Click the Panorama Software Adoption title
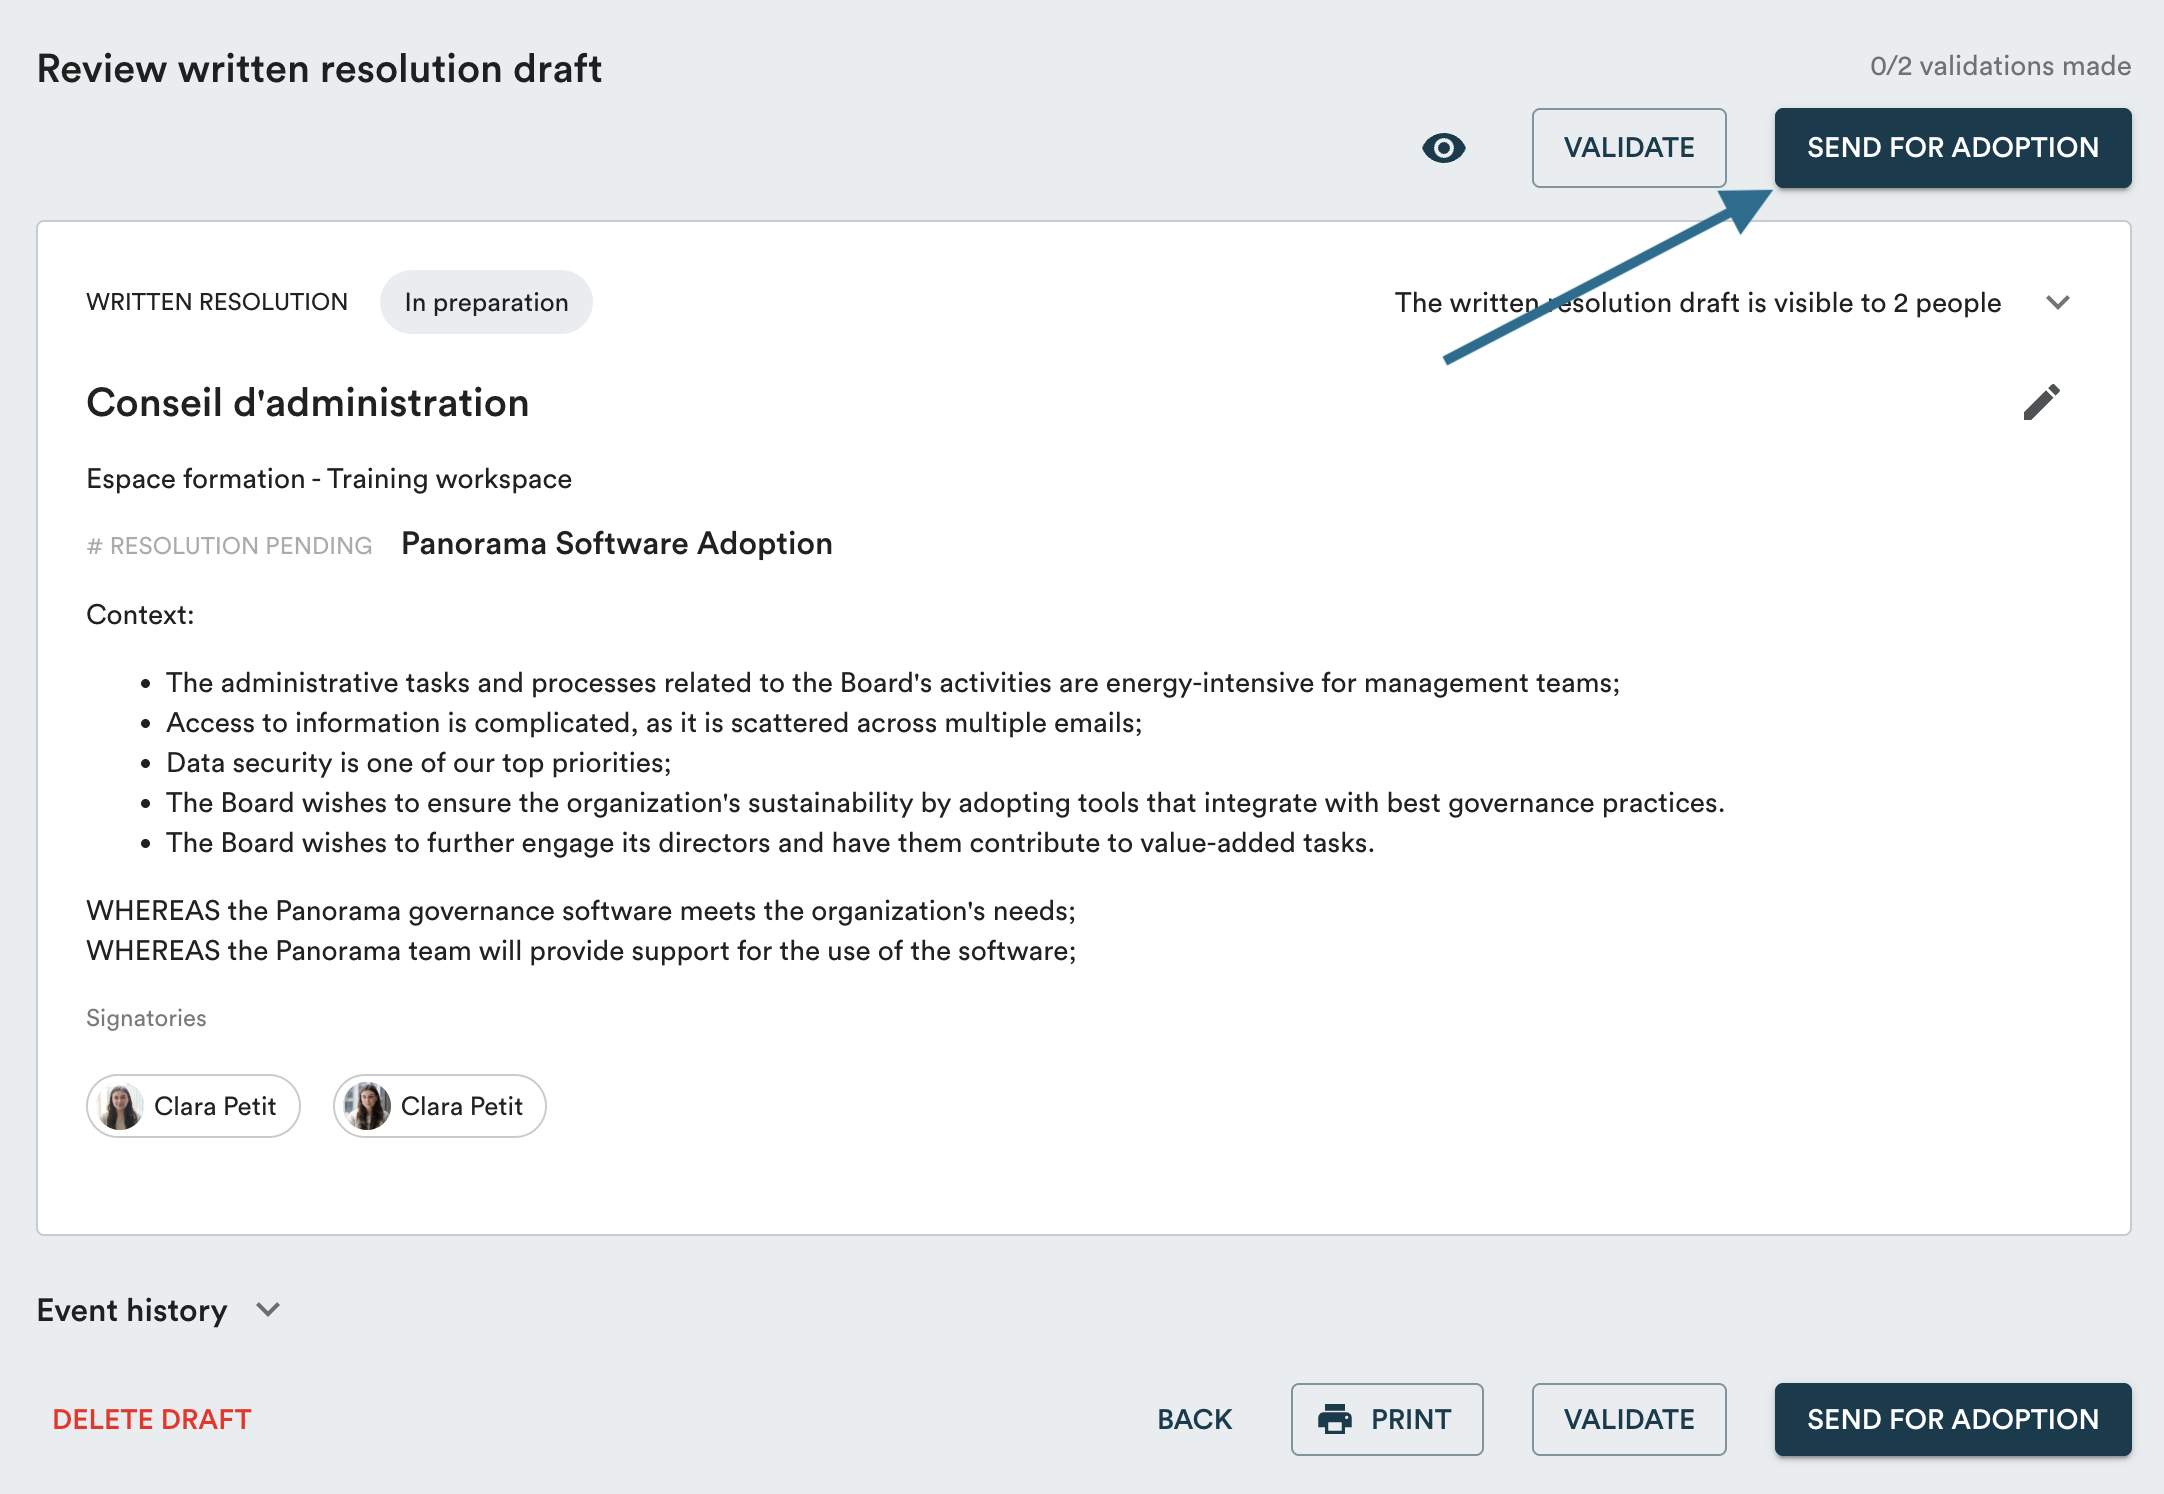 [x=616, y=543]
